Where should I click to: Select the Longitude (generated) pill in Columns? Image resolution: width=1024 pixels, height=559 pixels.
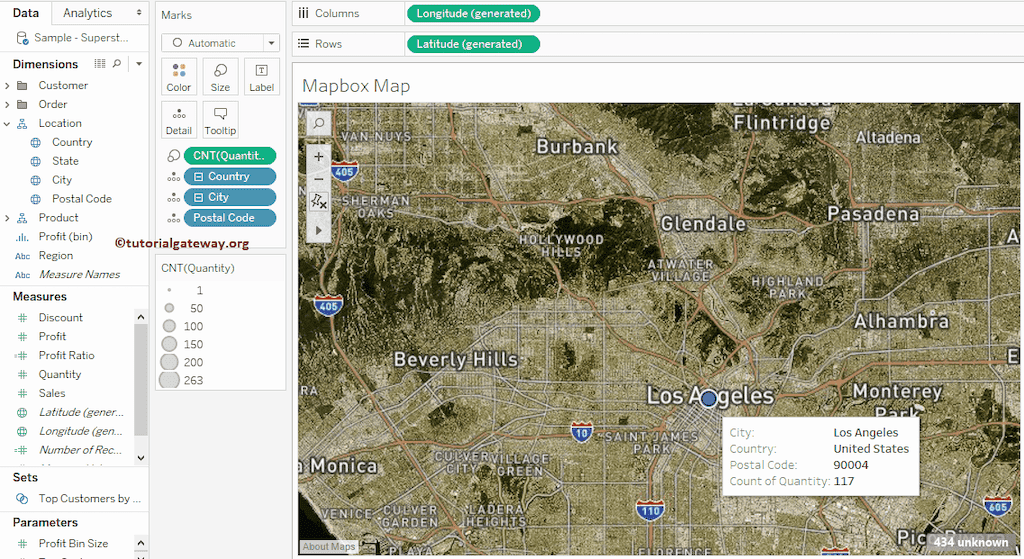[473, 14]
